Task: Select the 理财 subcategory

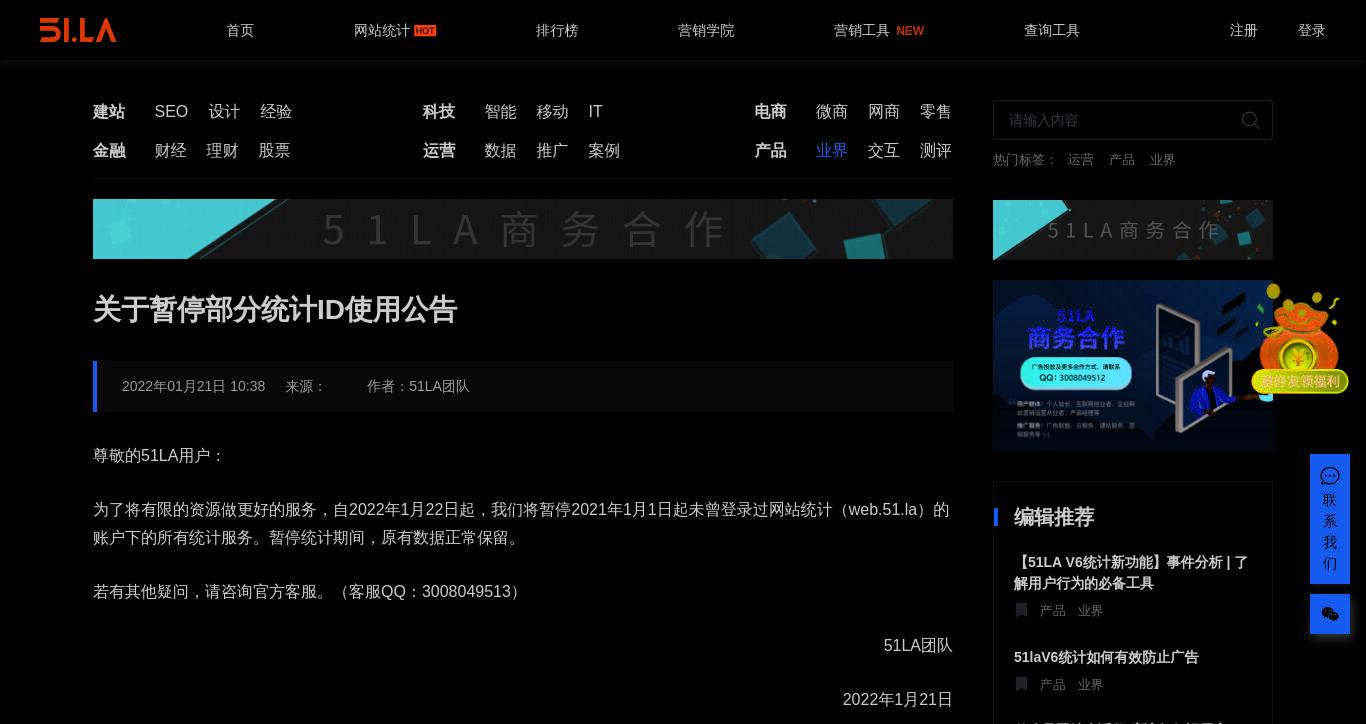Action: tap(222, 151)
